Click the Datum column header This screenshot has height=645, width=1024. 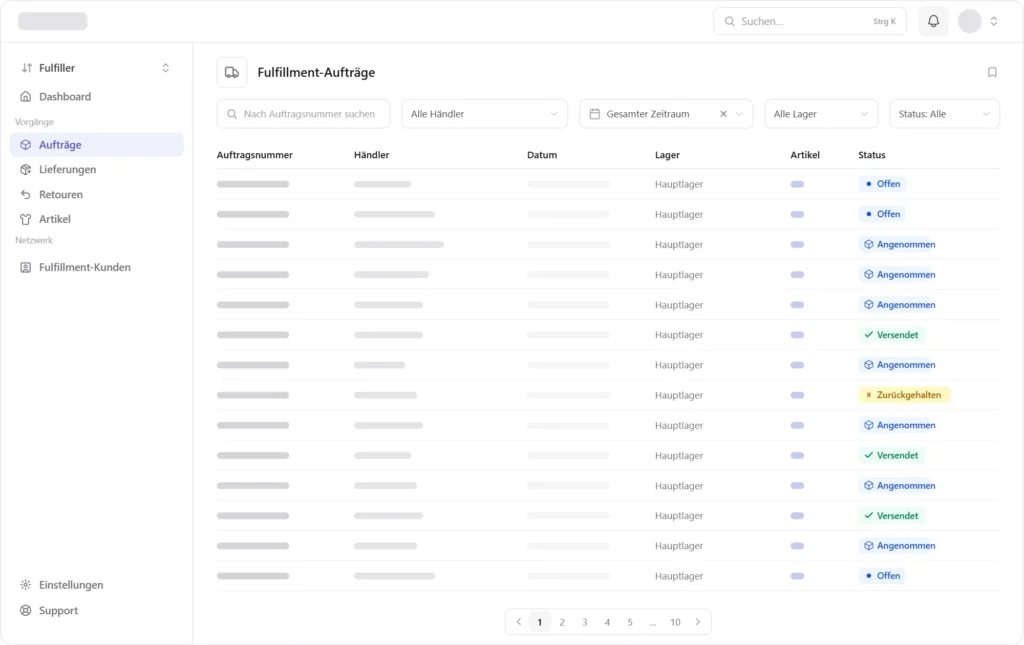click(542, 155)
